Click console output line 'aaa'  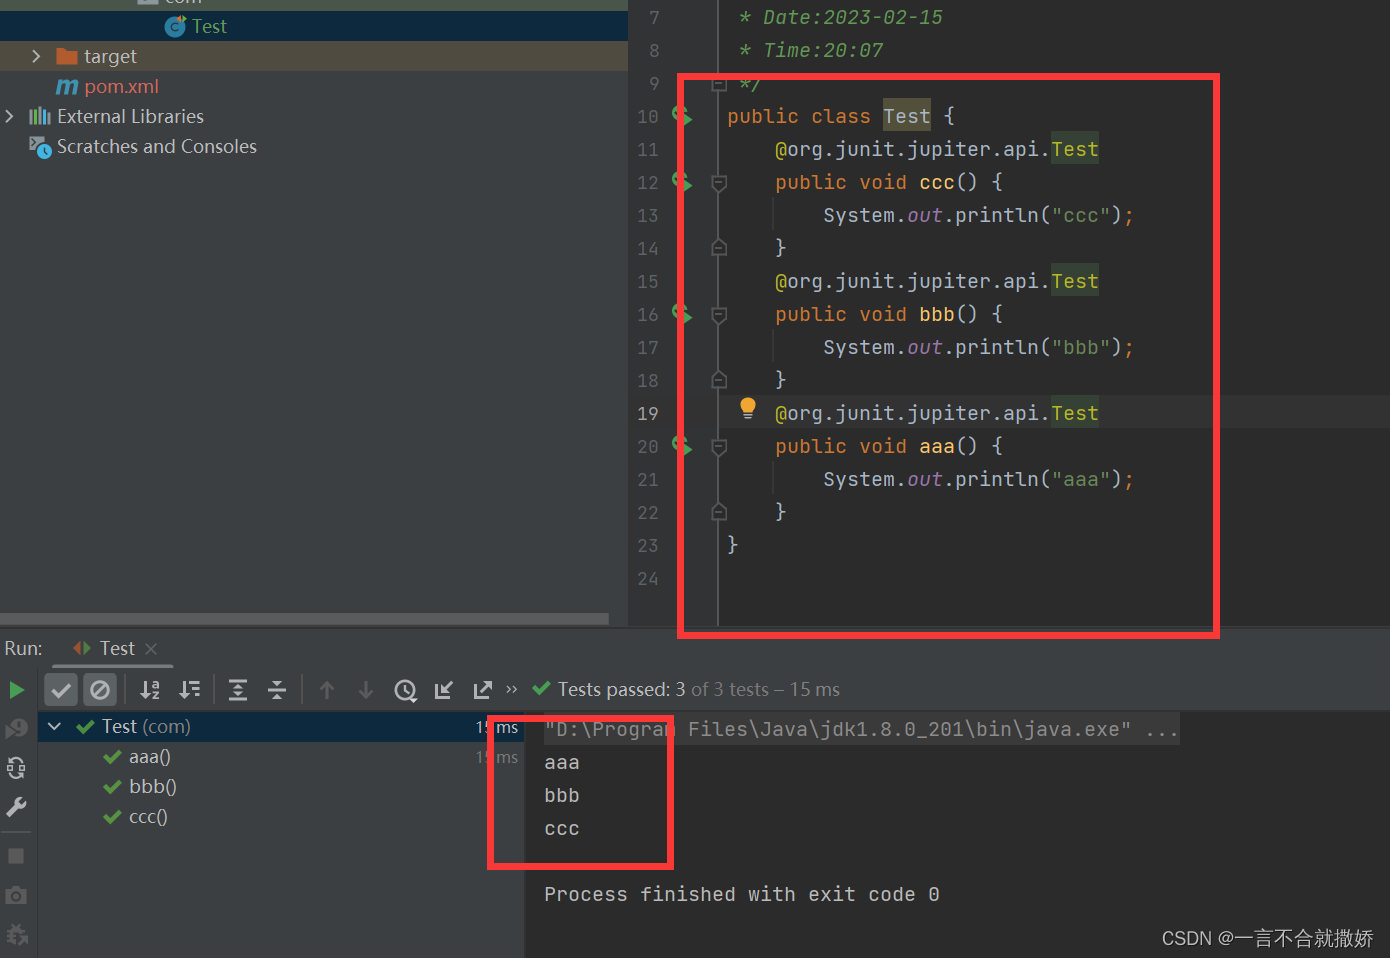(562, 763)
